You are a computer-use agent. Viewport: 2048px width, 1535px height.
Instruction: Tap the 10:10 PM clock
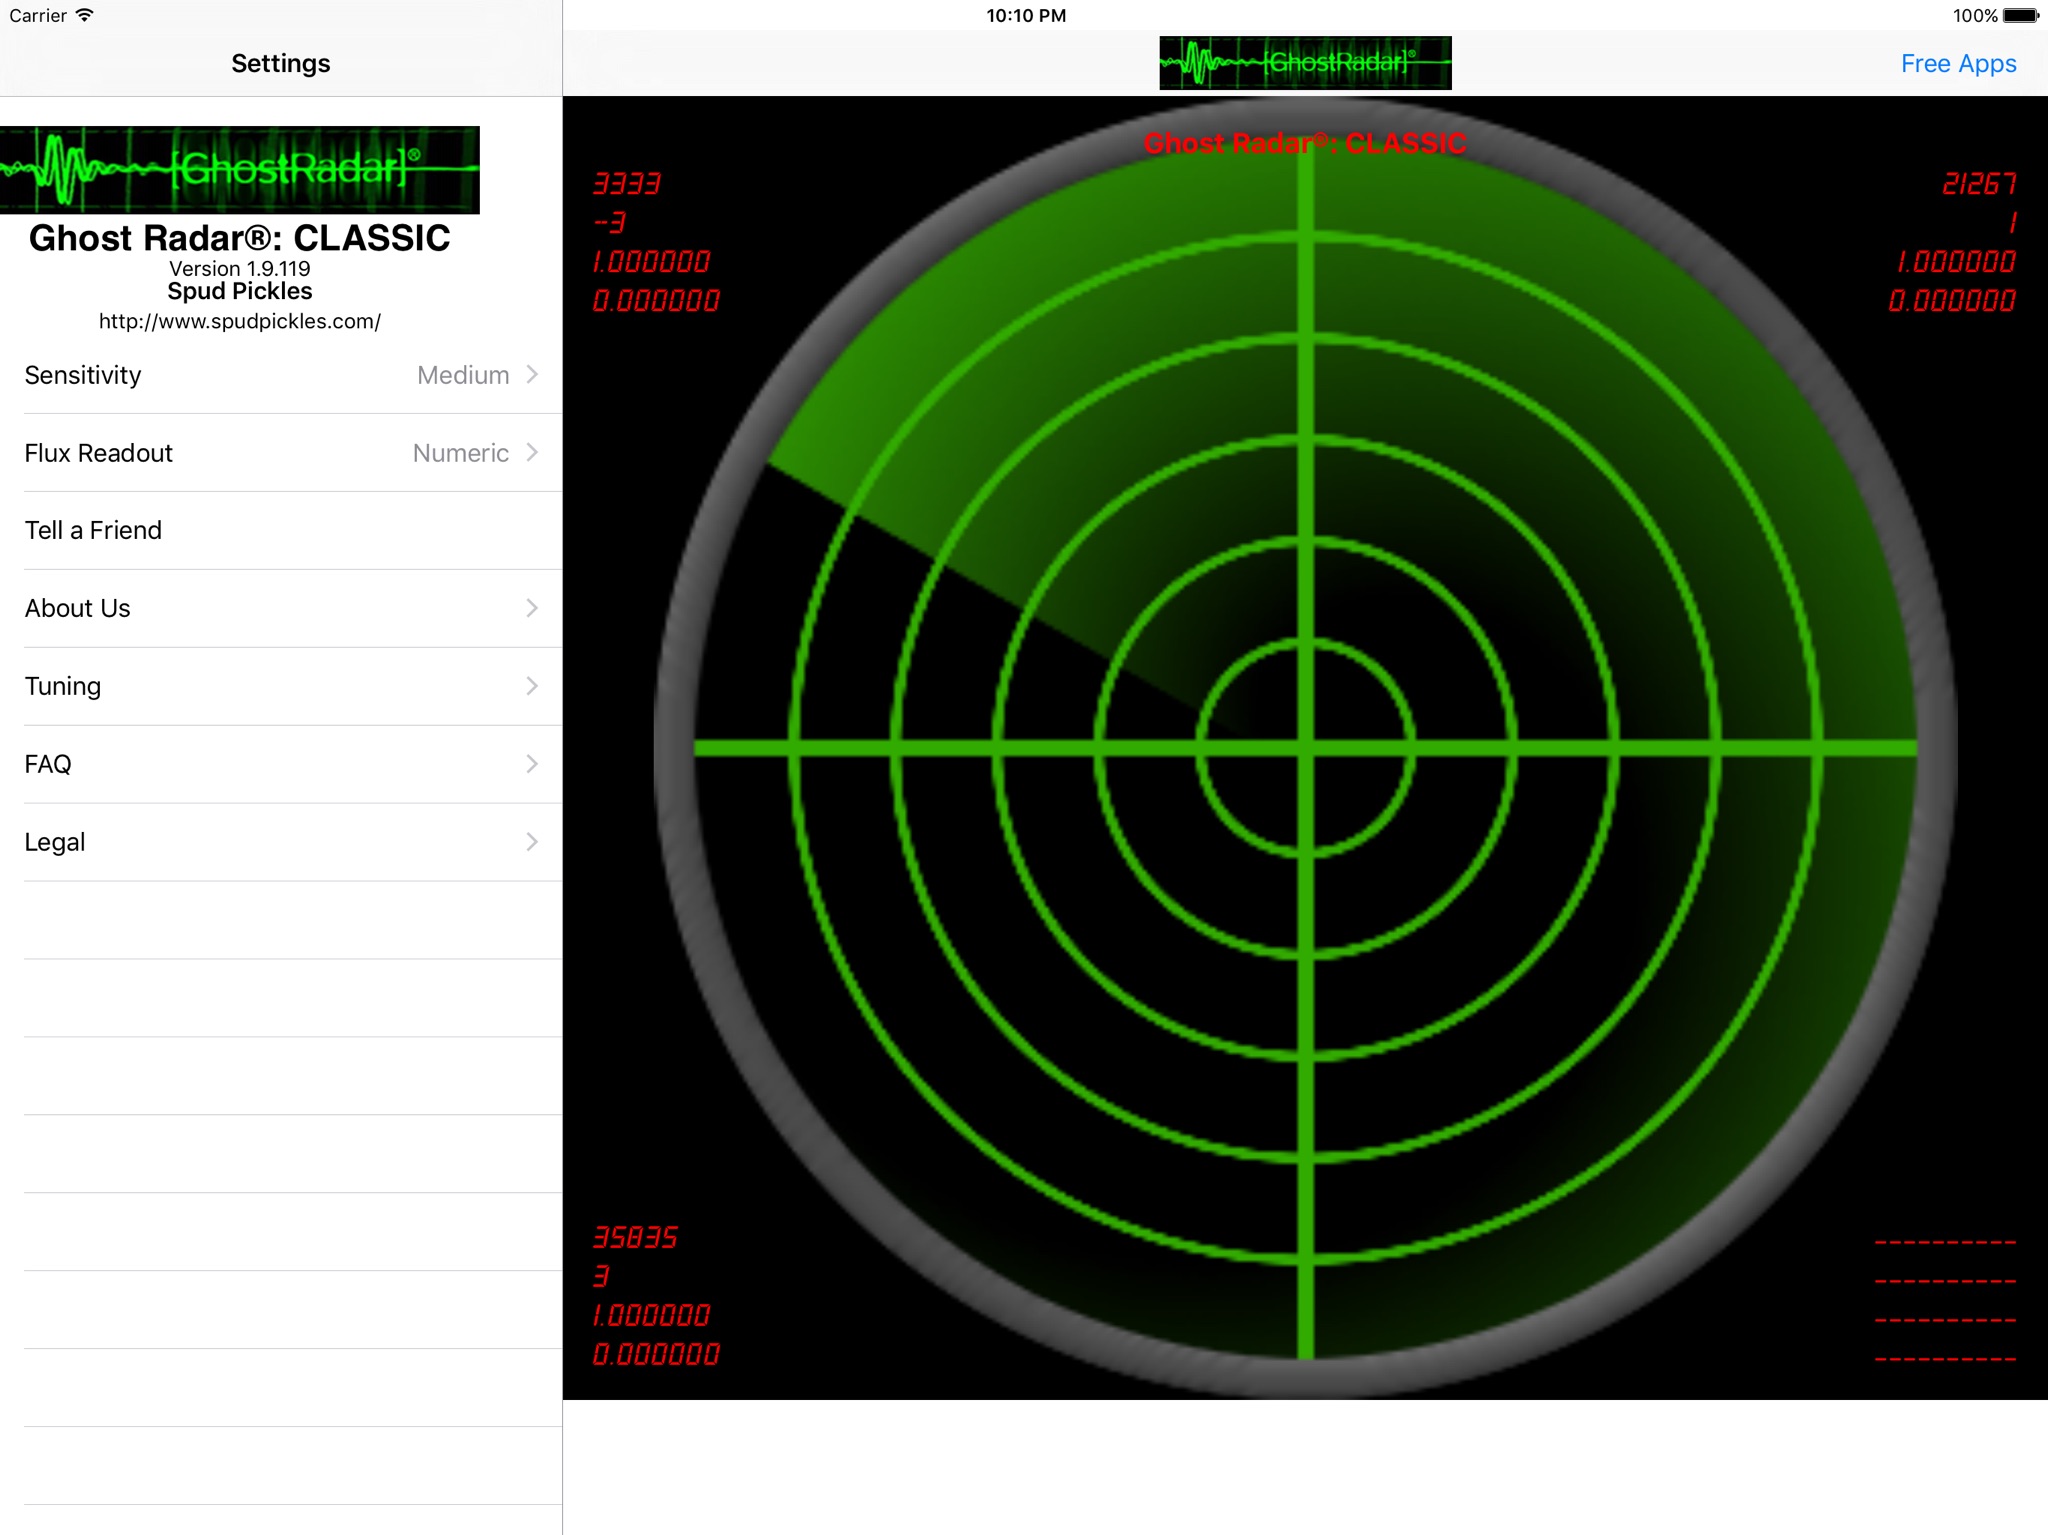(1026, 16)
